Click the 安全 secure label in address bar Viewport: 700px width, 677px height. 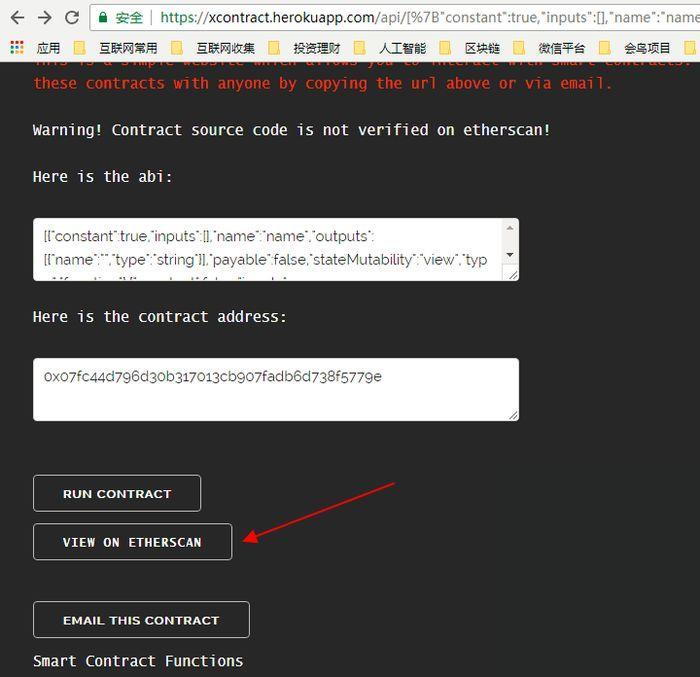click(129, 18)
